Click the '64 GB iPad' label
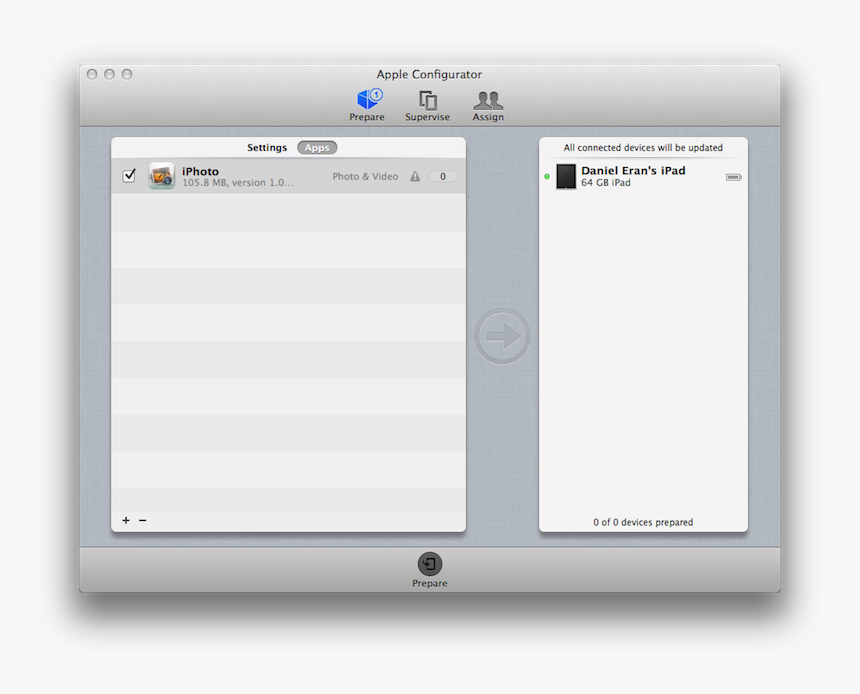The height and width of the screenshot is (694, 860). 606,183
